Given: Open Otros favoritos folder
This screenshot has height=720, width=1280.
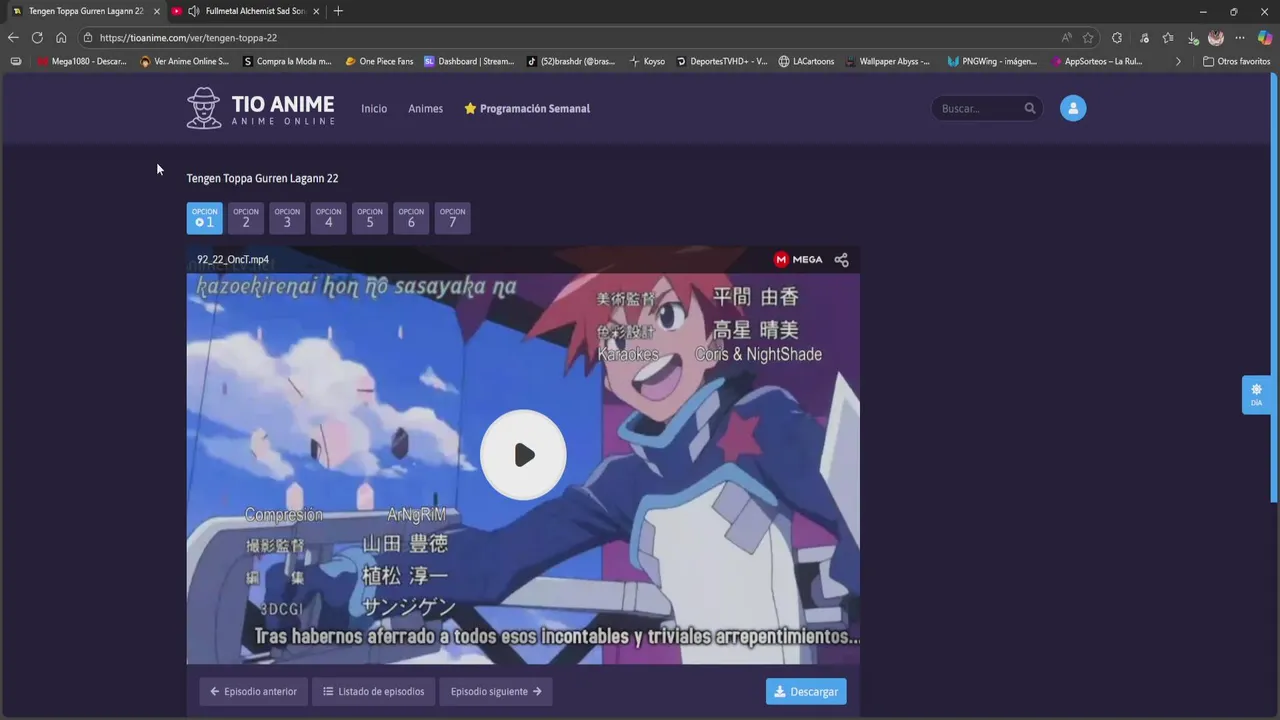Looking at the screenshot, I should point(1236,61).
